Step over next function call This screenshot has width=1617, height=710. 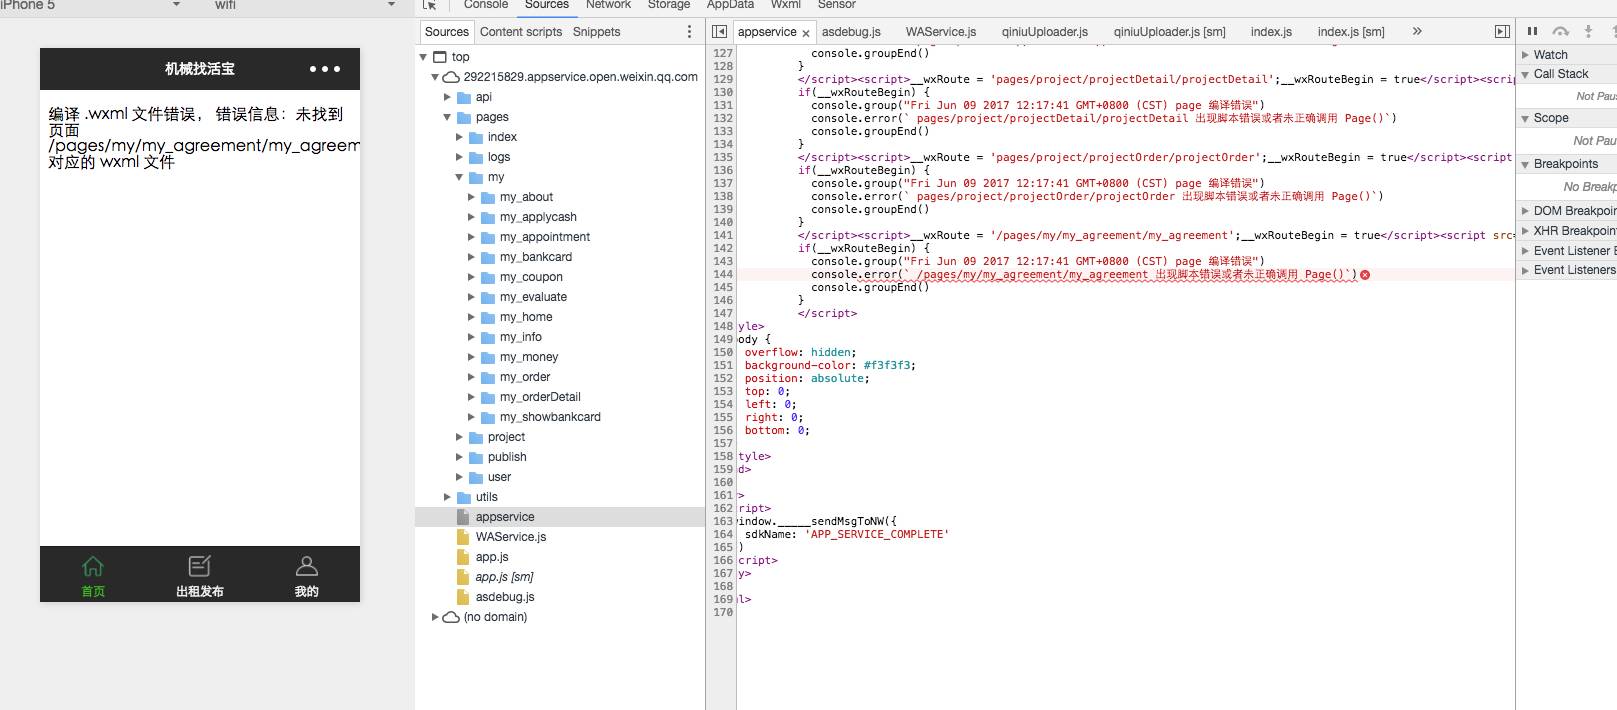click(1560, 32)
